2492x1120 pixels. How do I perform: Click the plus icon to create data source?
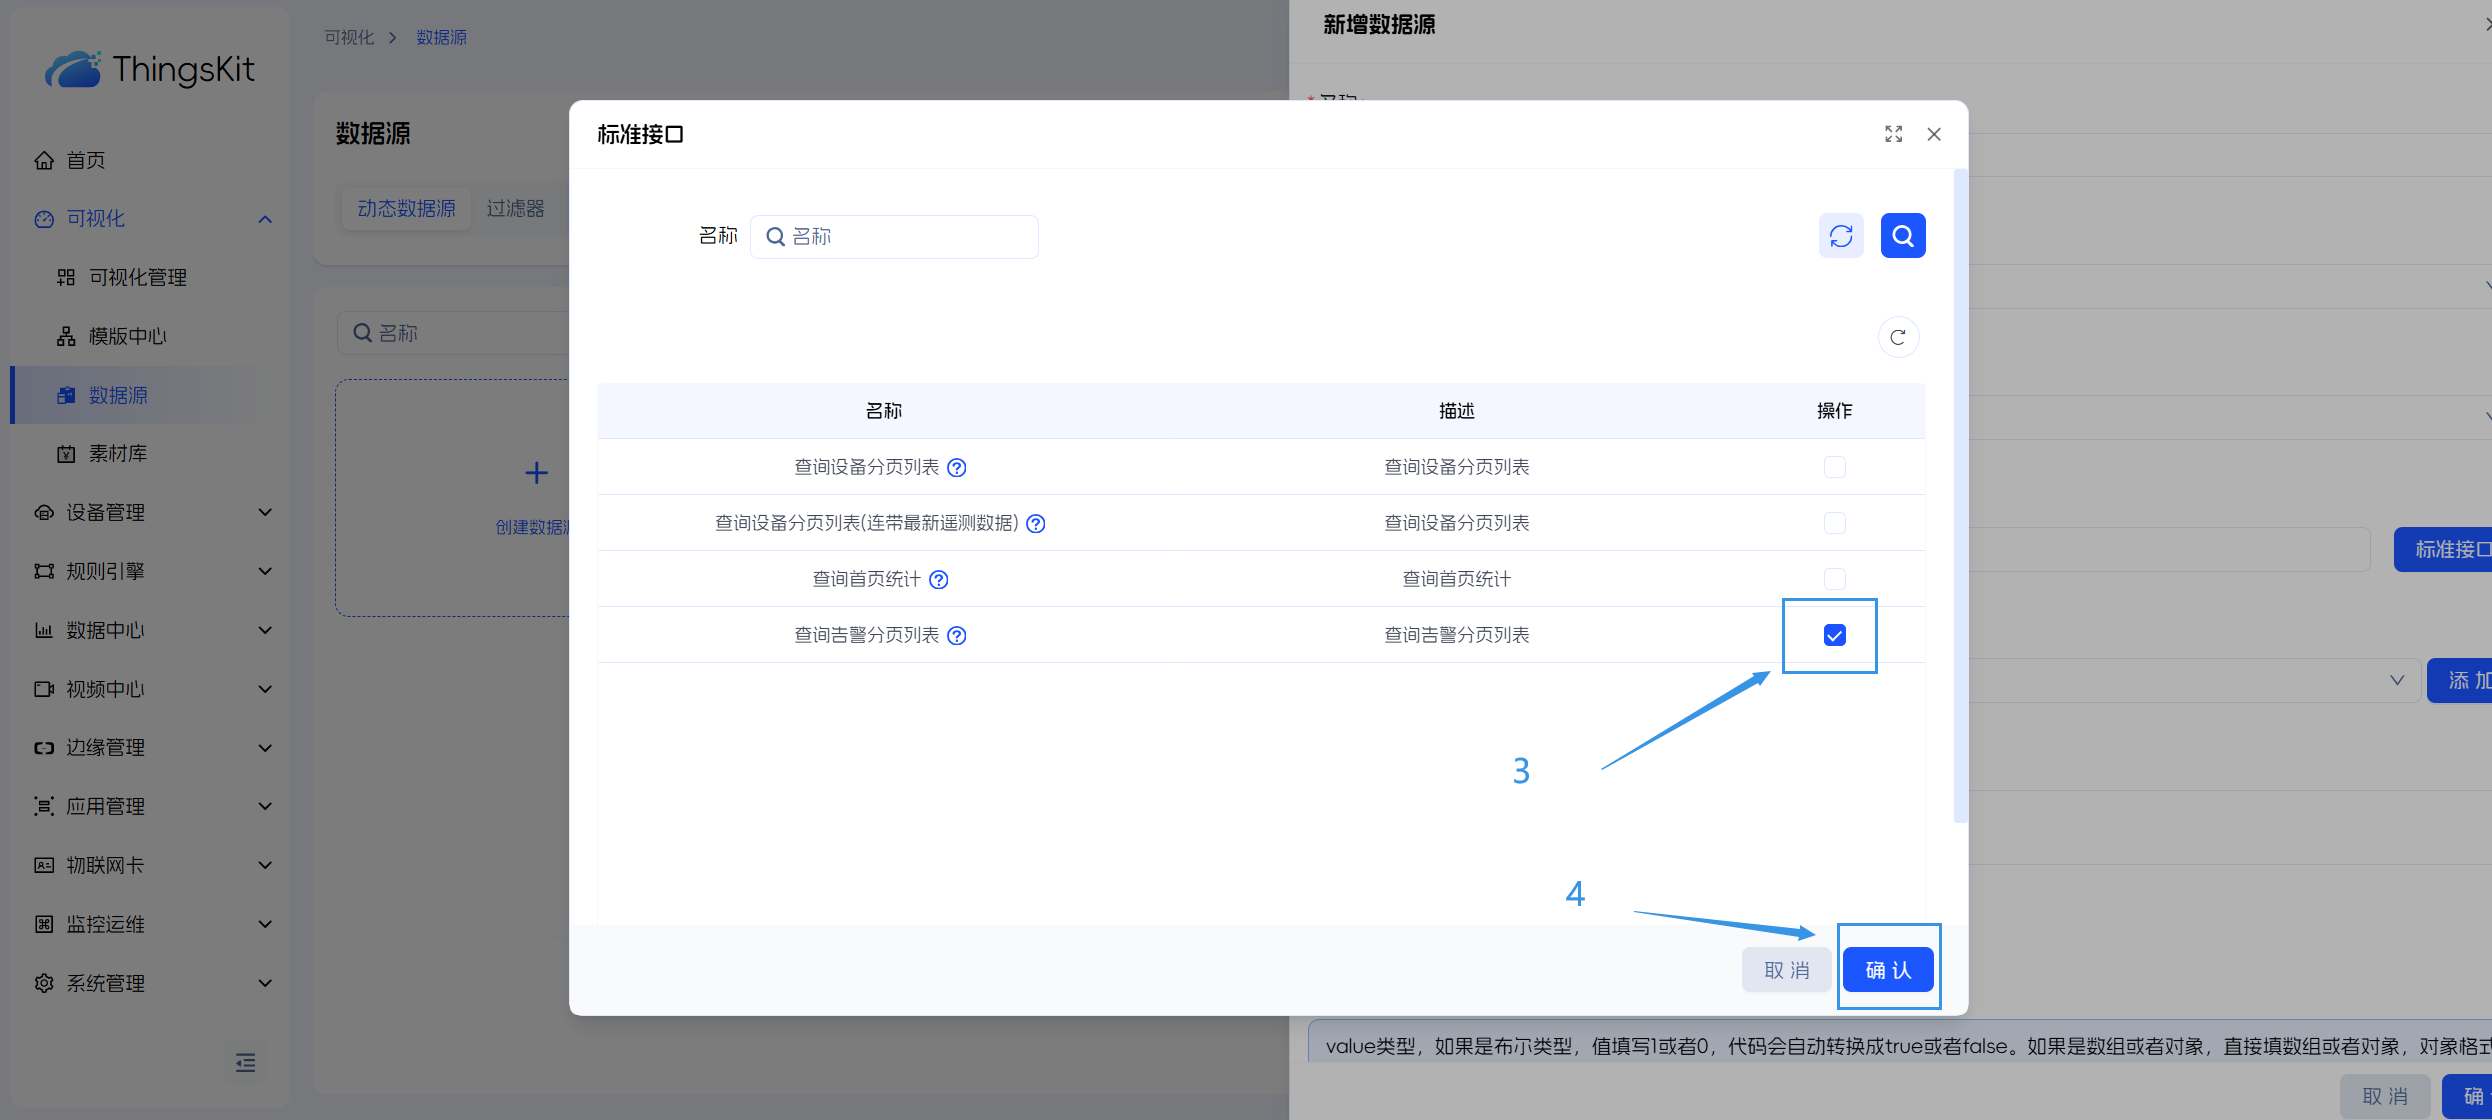pyautogui.click(x=537, y=473)
